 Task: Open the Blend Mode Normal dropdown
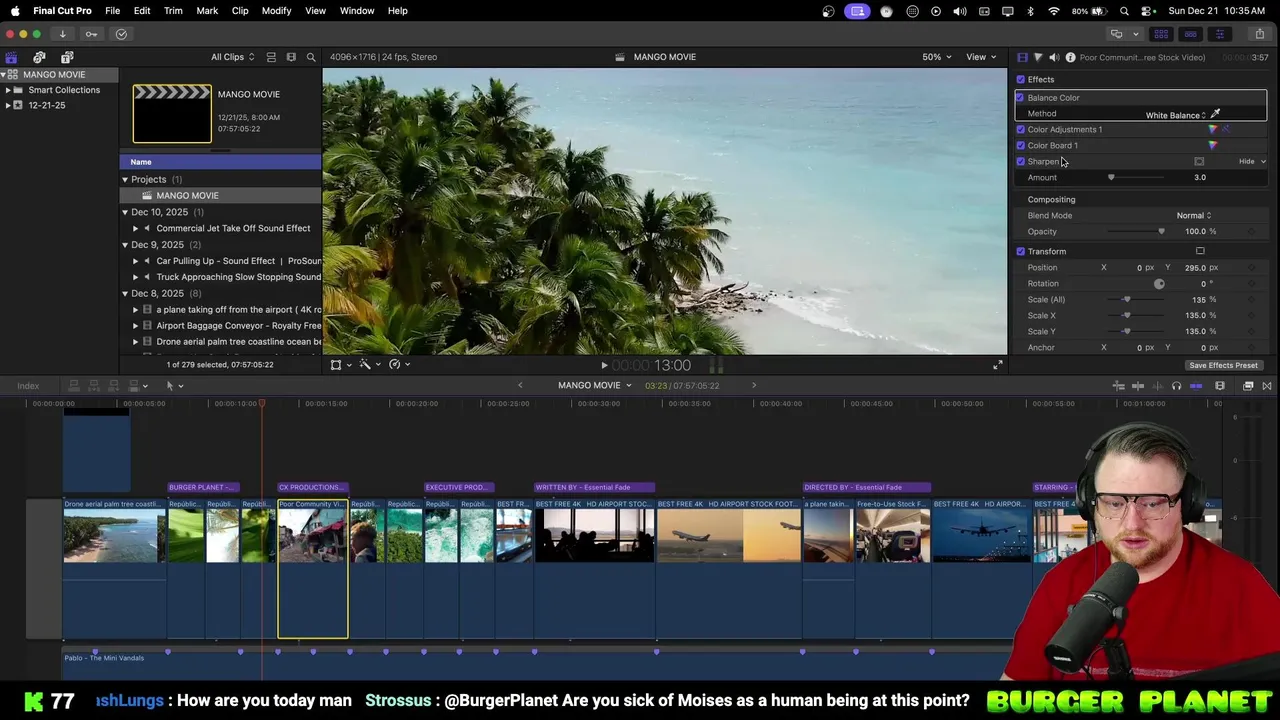pos(1194,215)
